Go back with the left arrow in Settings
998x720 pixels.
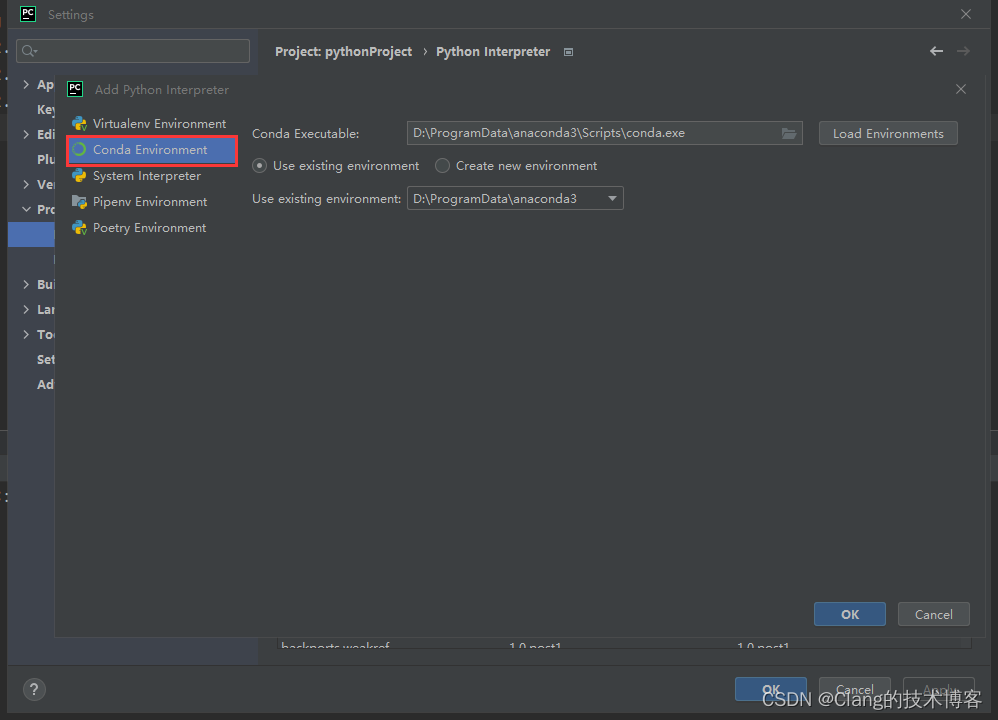[x=936, y=51]
